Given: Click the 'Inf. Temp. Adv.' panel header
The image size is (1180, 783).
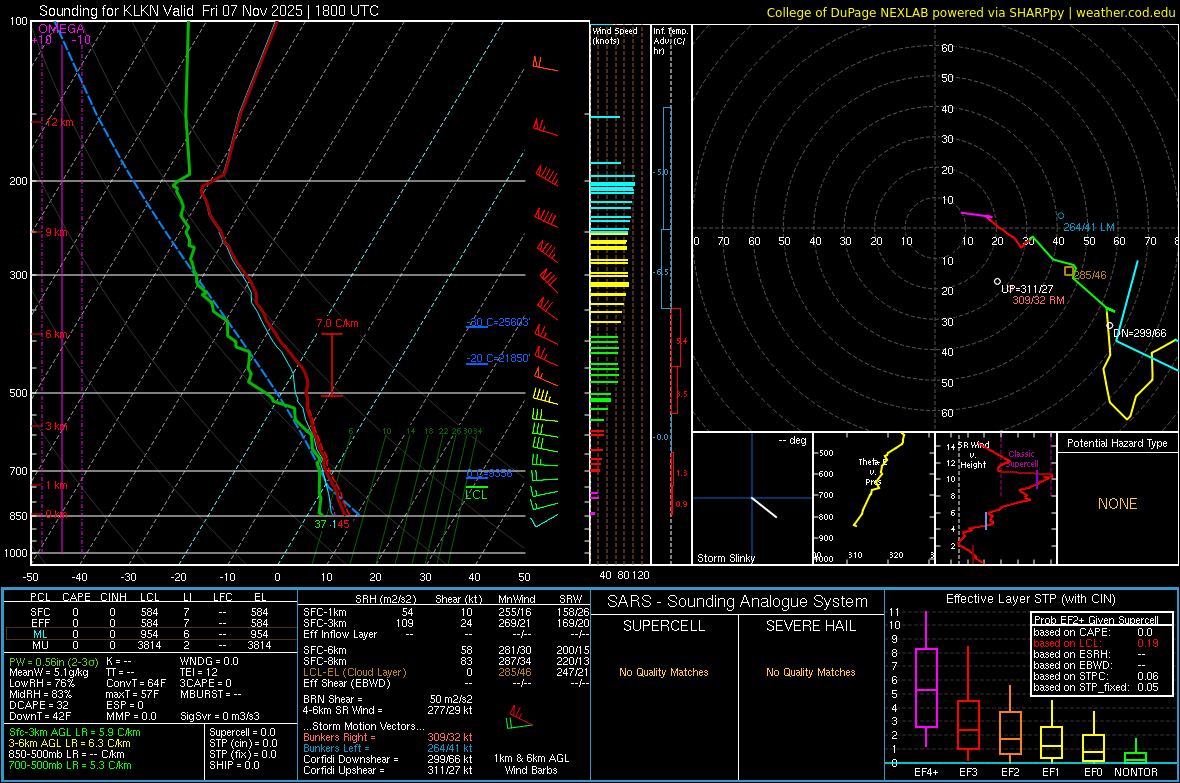Looking at the screenshot, I should tap(671, 41).
